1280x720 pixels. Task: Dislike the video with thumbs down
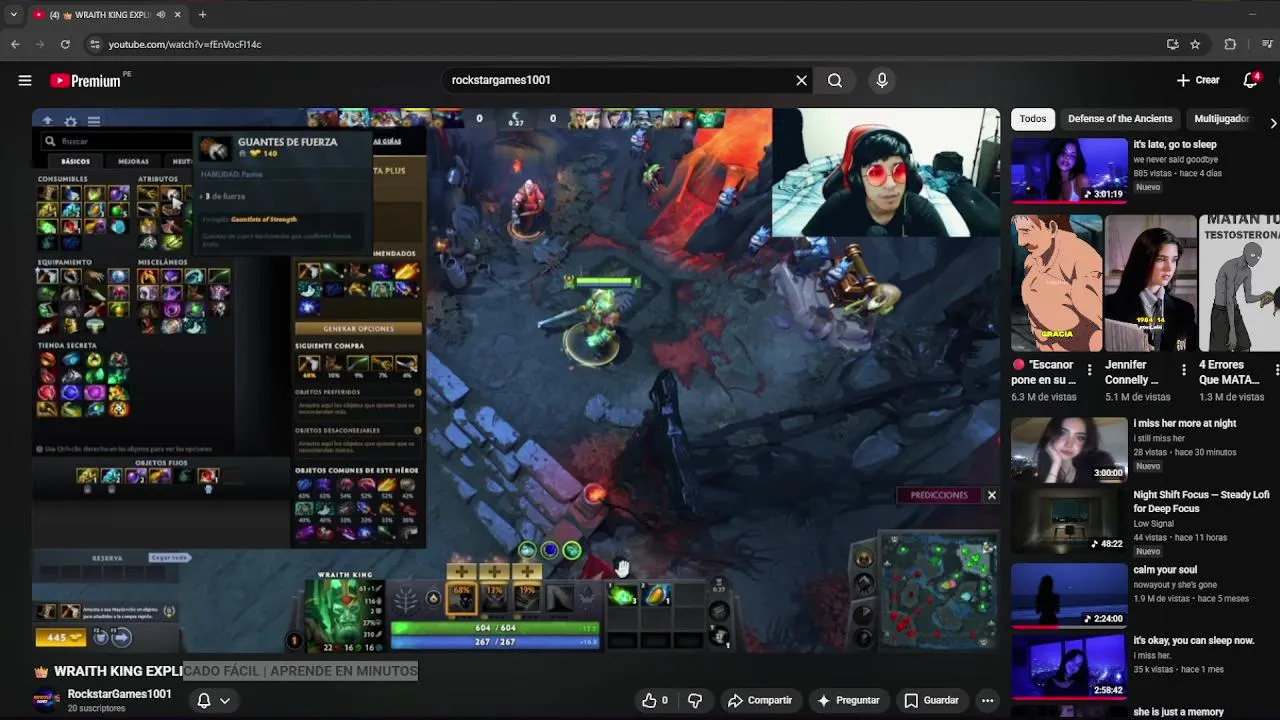click(695, 701)
